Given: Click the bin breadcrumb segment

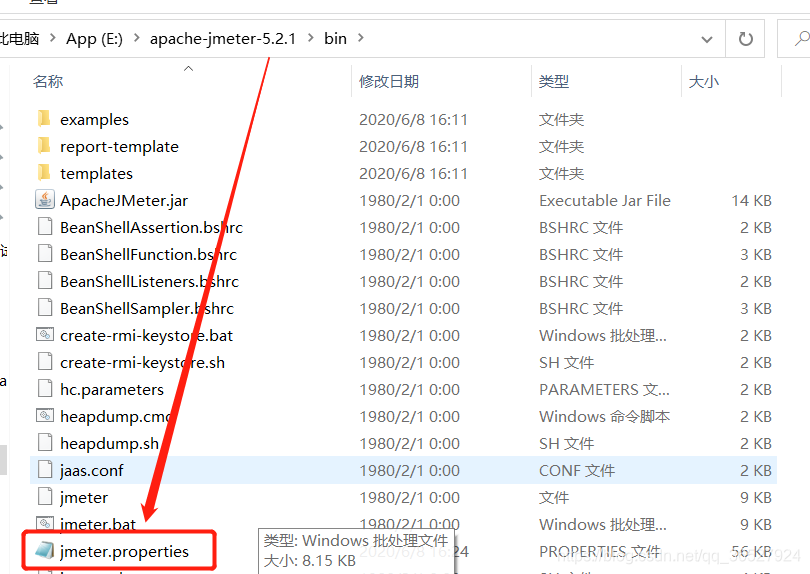Looking at the screenshot, I should 335,39.
